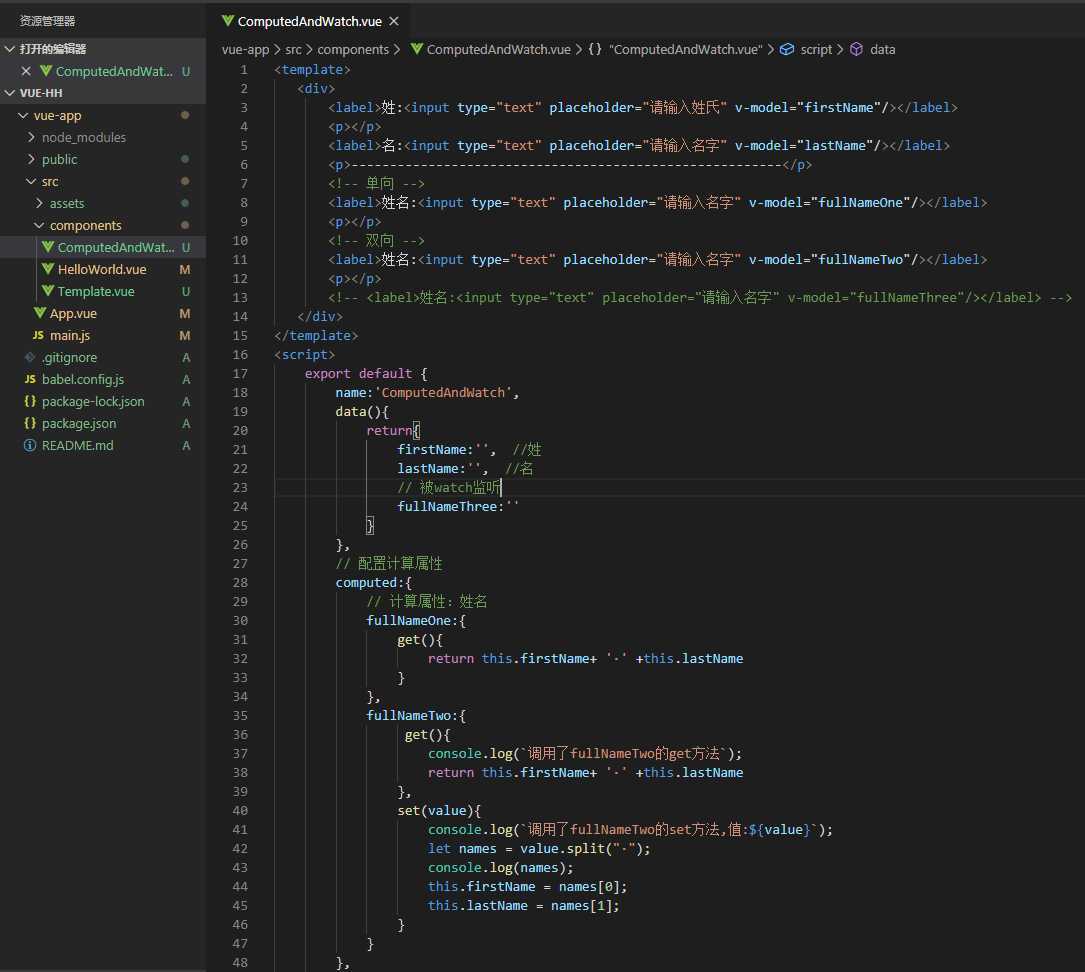Click the 资源管理器 panel title
The width and height of the screenshot is (1085, 972).
tap(47, 21)
